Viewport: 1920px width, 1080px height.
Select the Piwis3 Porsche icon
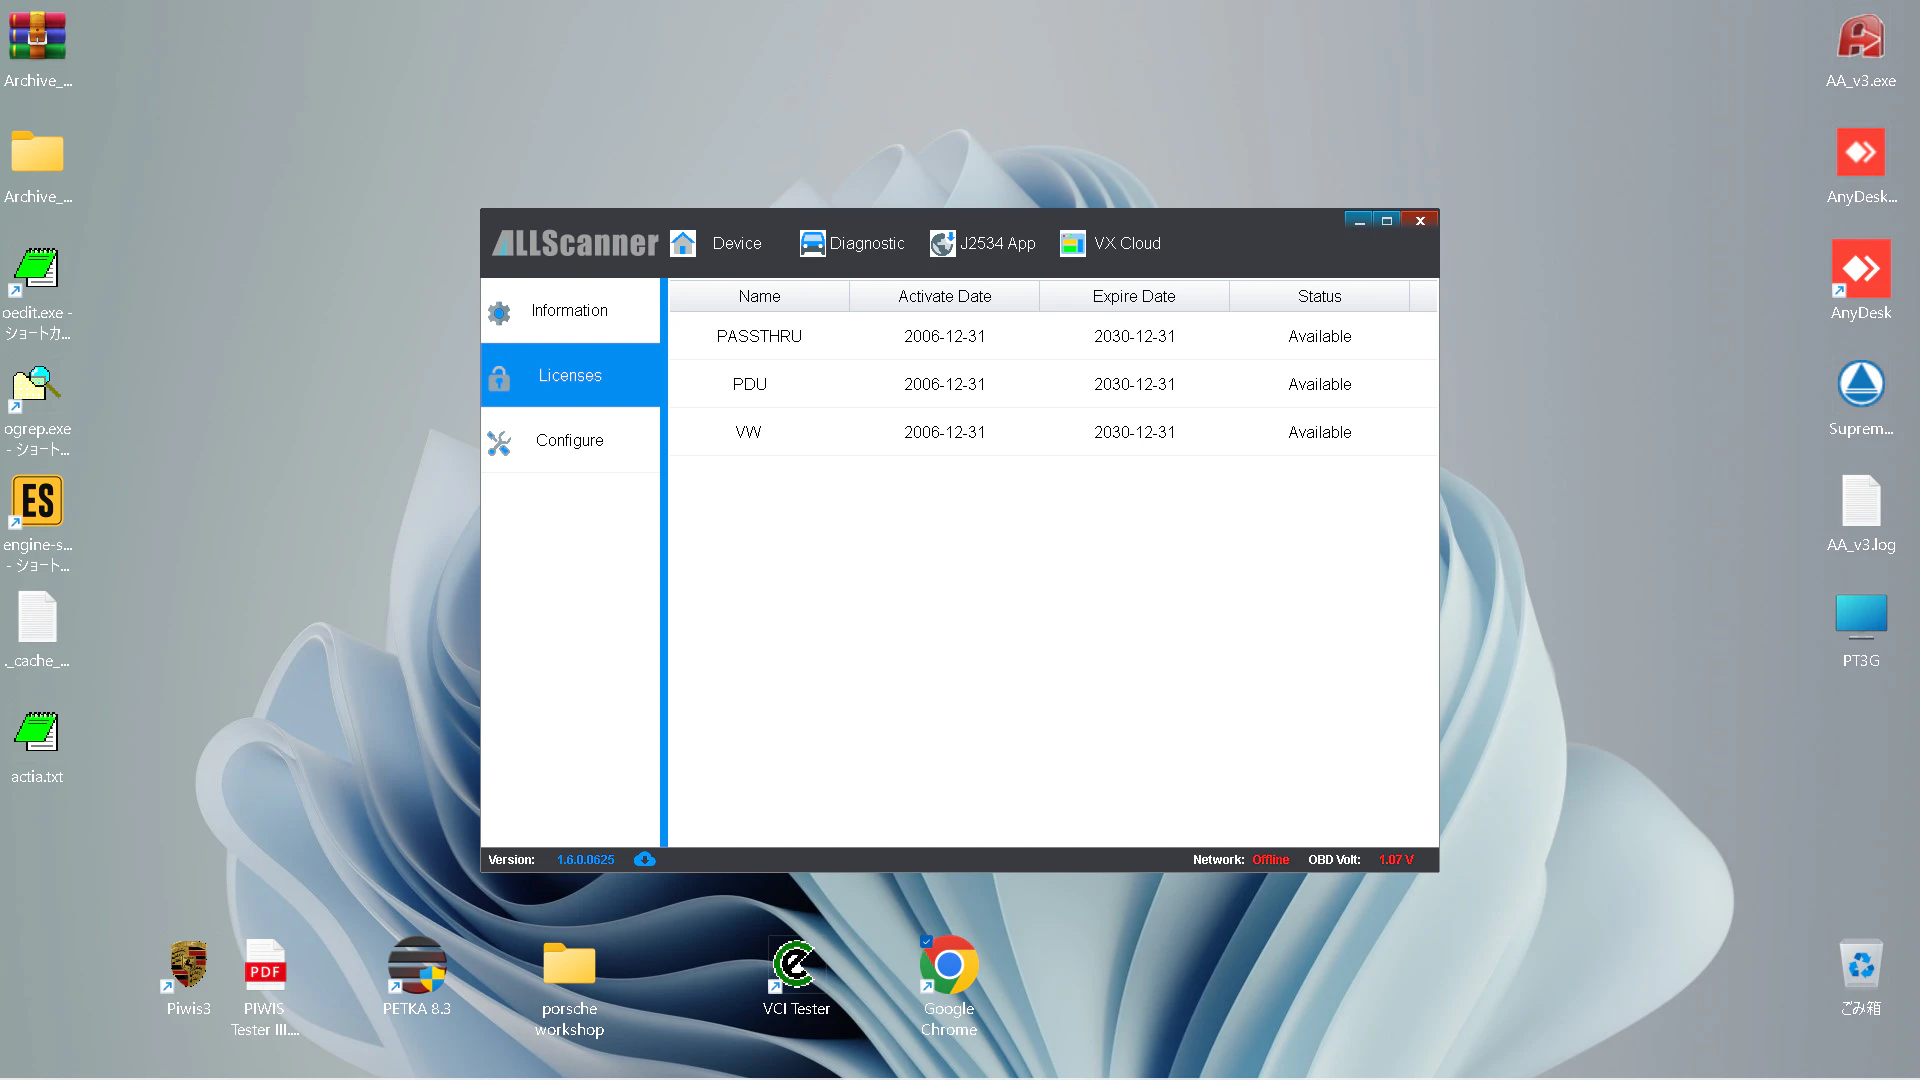tap(189, 964)
